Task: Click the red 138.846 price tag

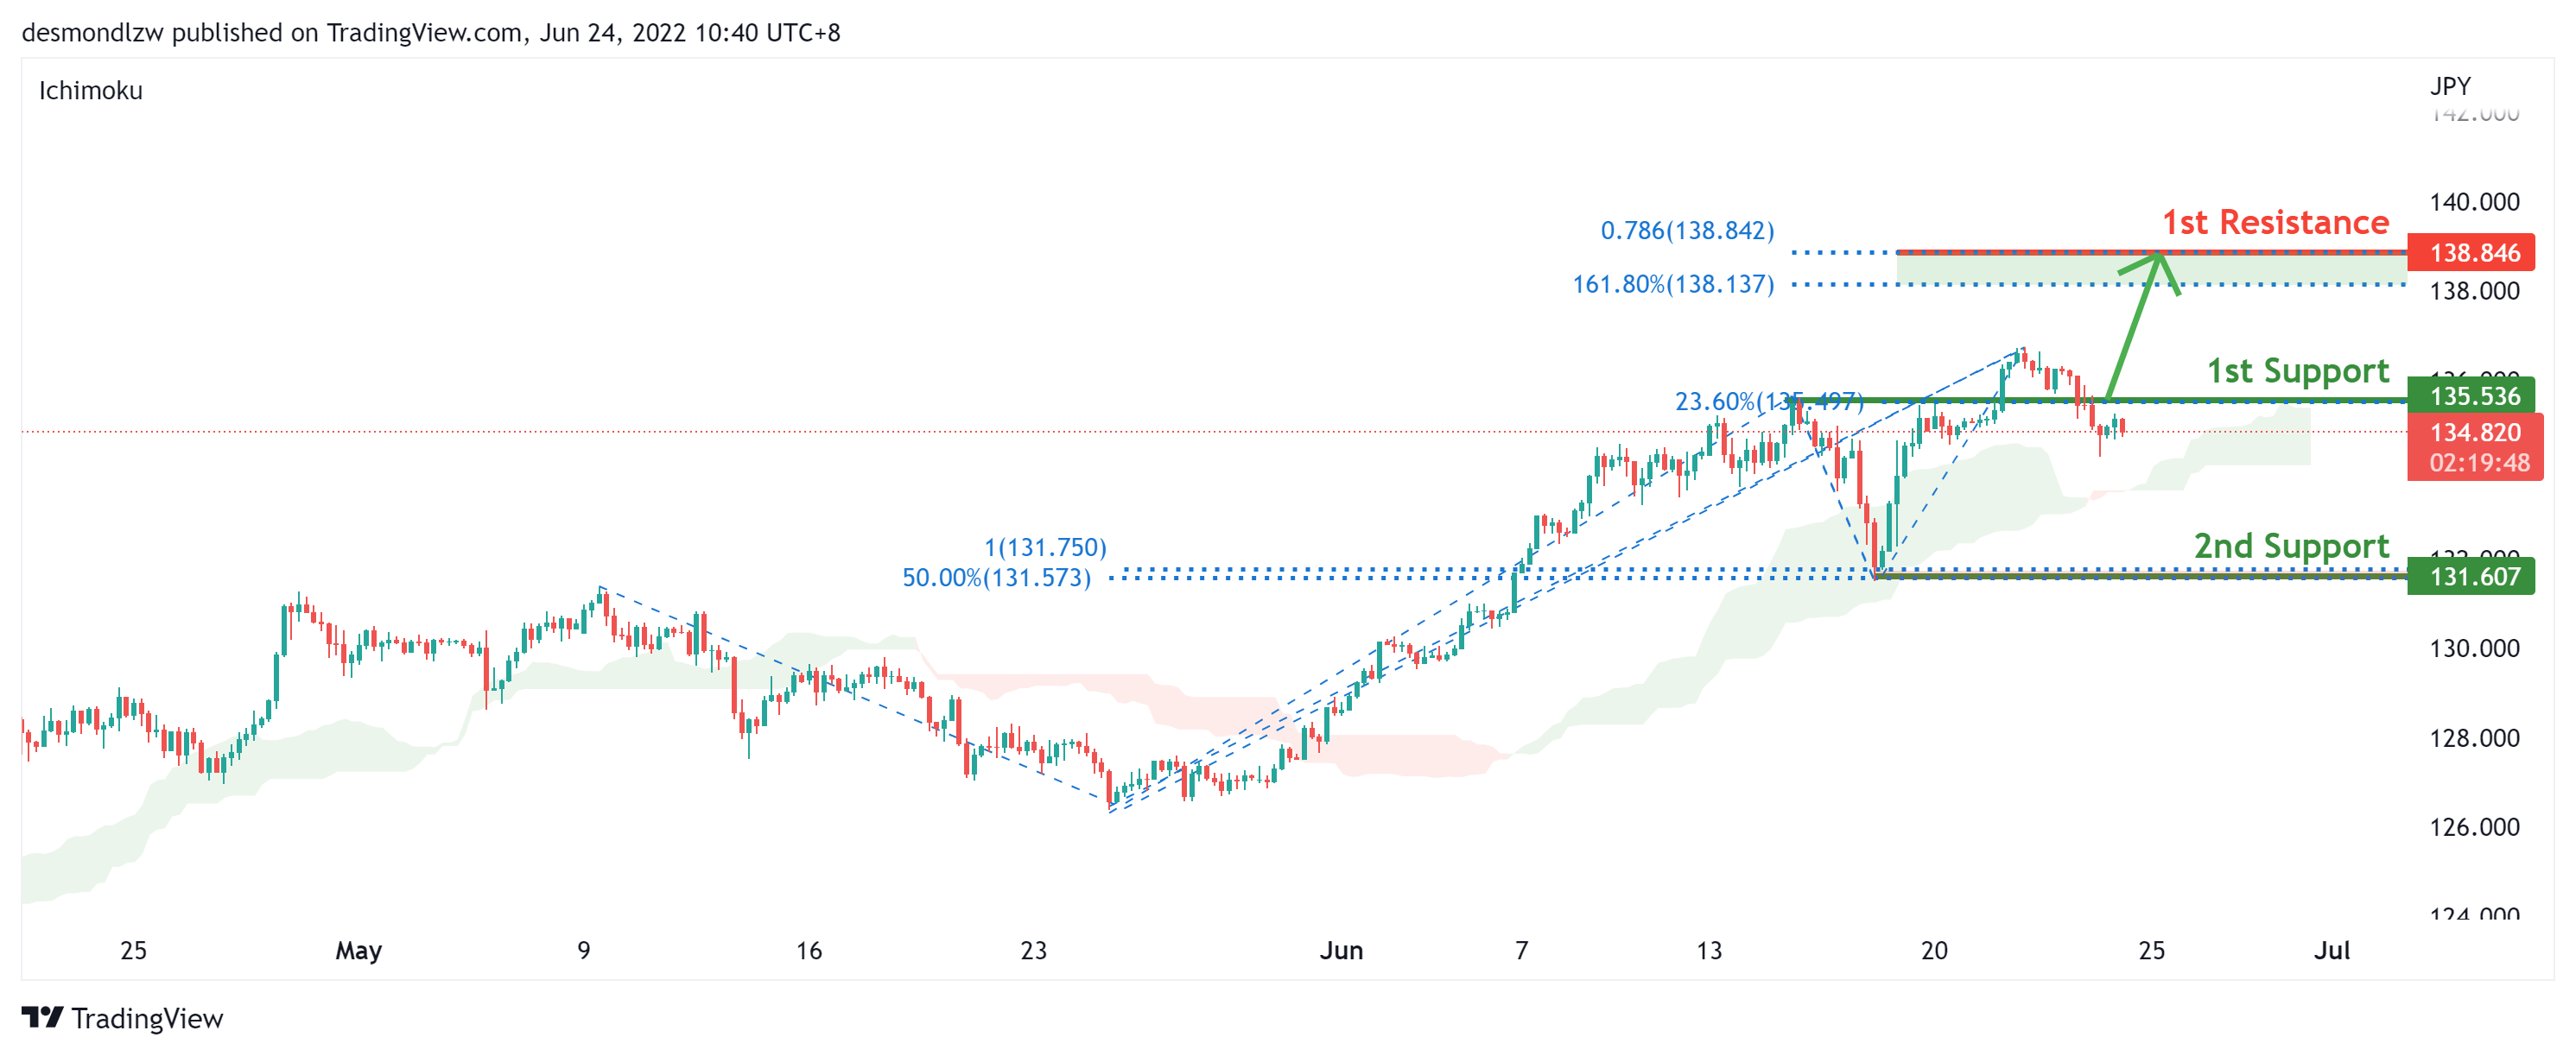Action: click(2470, 252)
